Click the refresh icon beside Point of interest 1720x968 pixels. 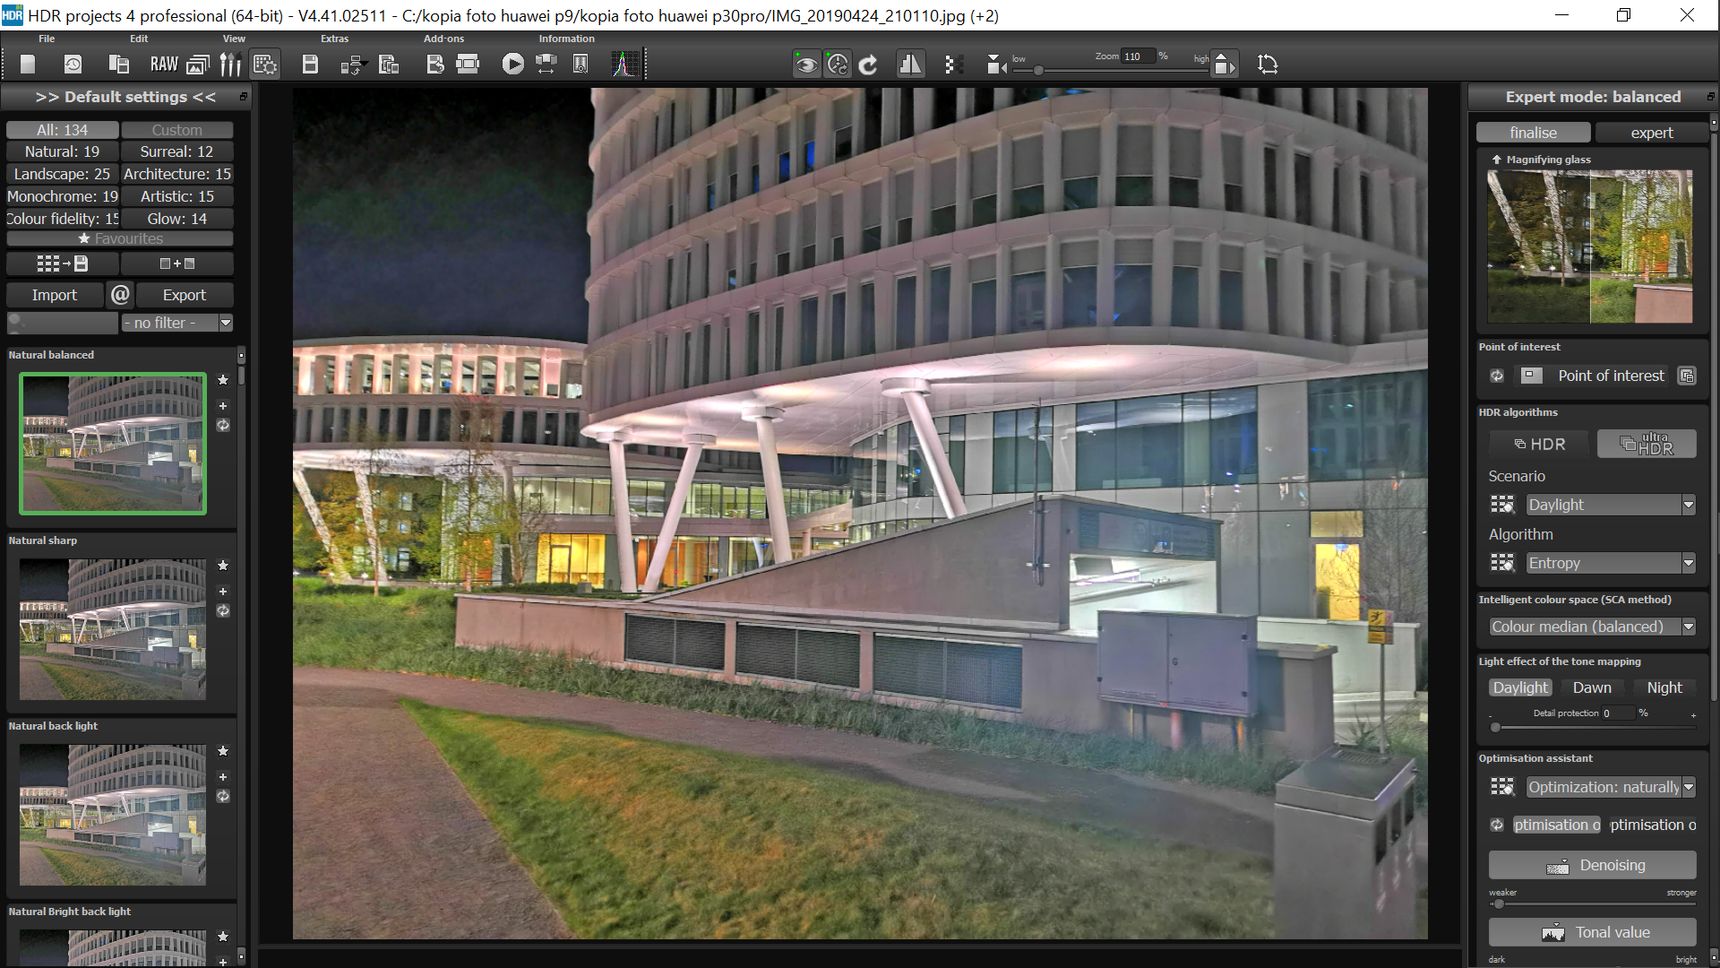(1497, 376)
